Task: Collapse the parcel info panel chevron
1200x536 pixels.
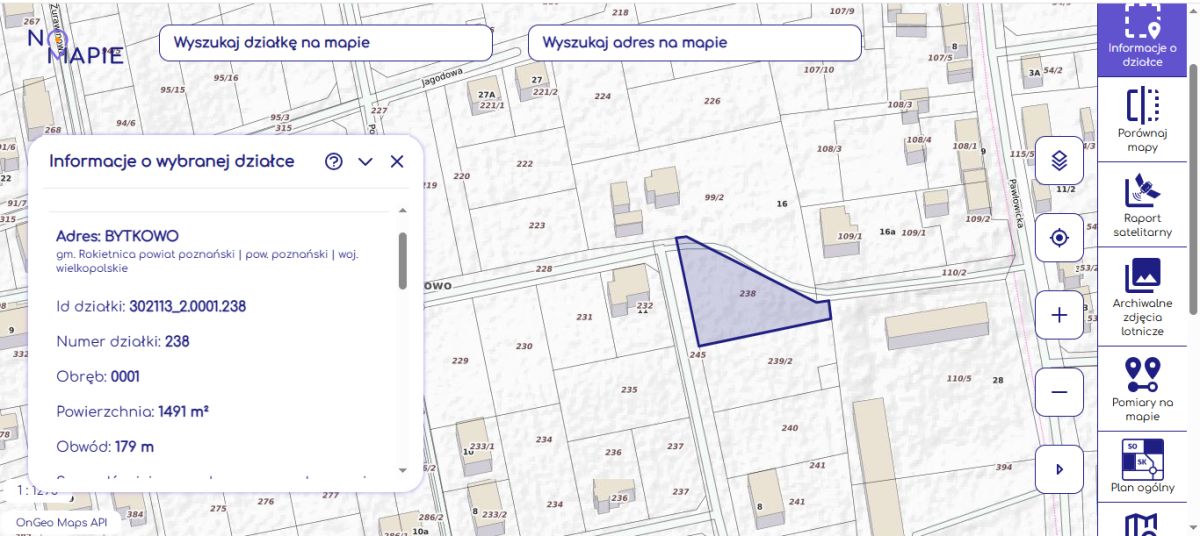Action: [365, 162]
